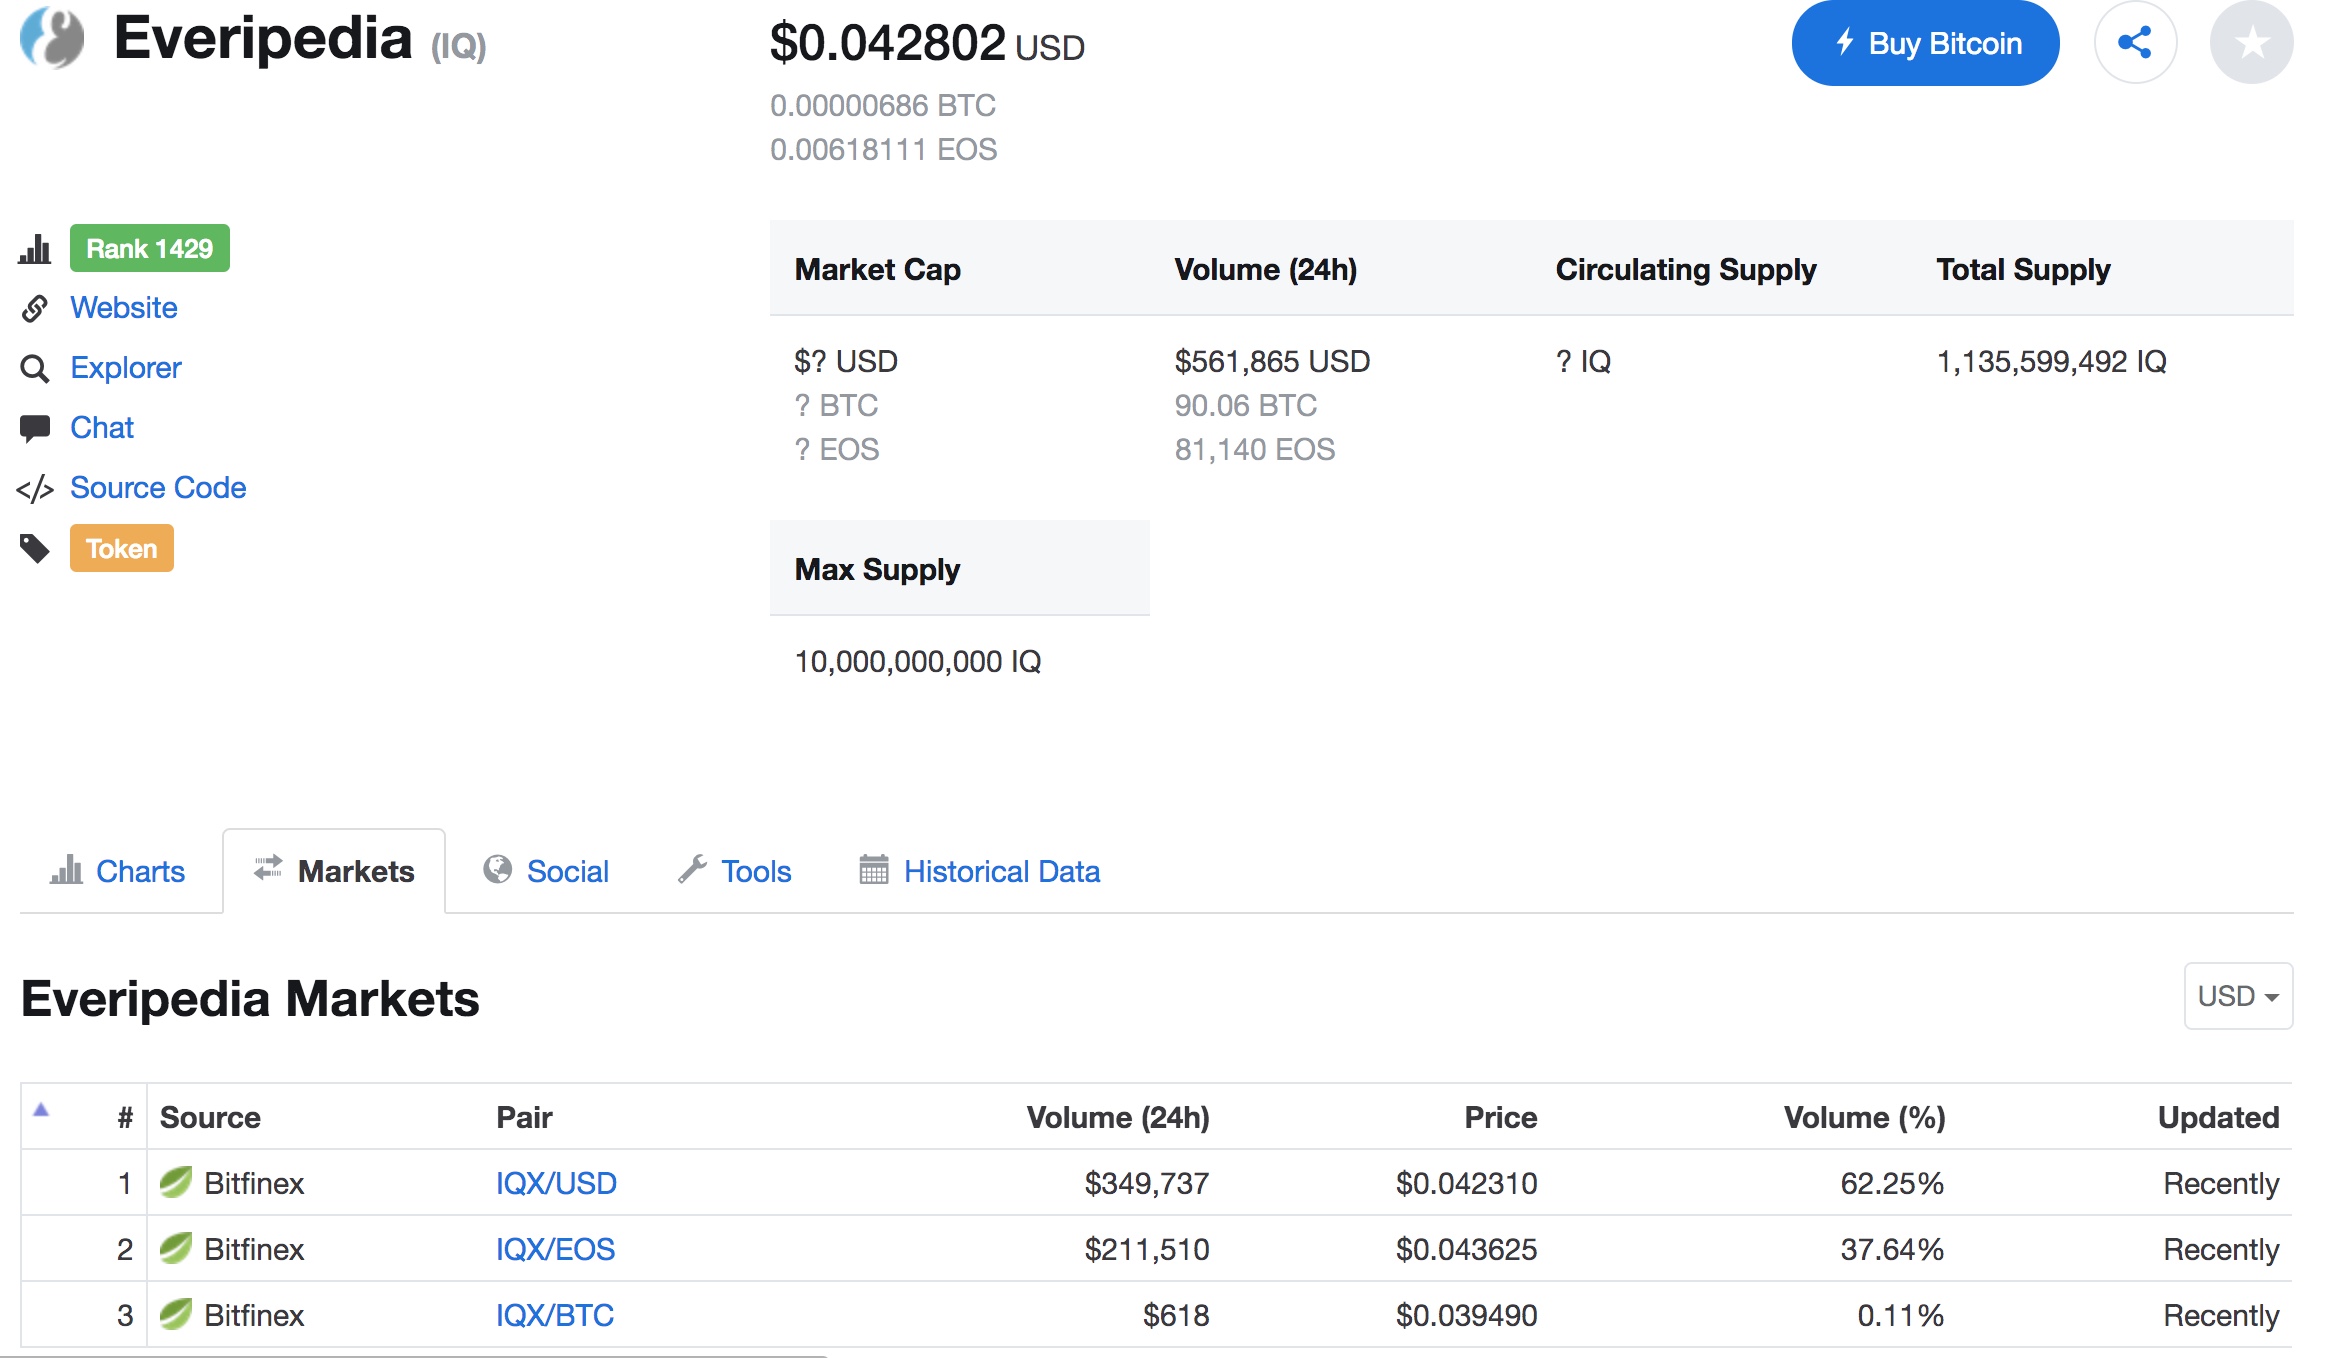Click the Chat speech bubble icon
The width and height of the screenshot is (2342, 1358).
click(35, 428)
